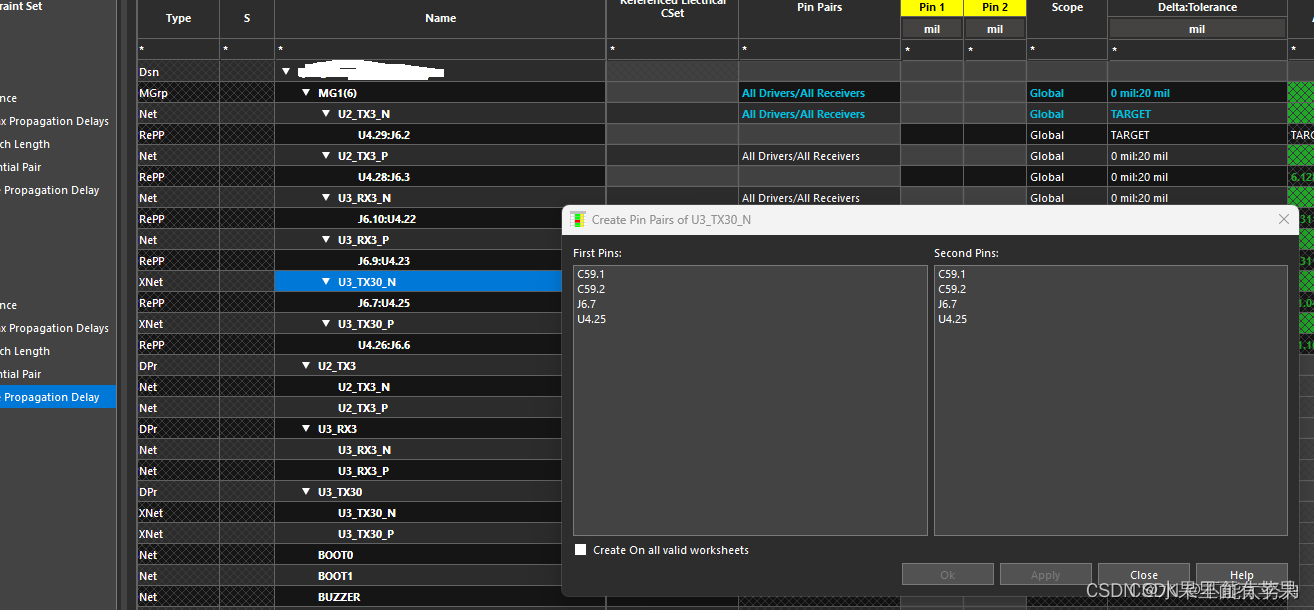Select U4.25 in Second Pins list
Image resolution: width=1314 pixels, height=610 pixels.
953,319
